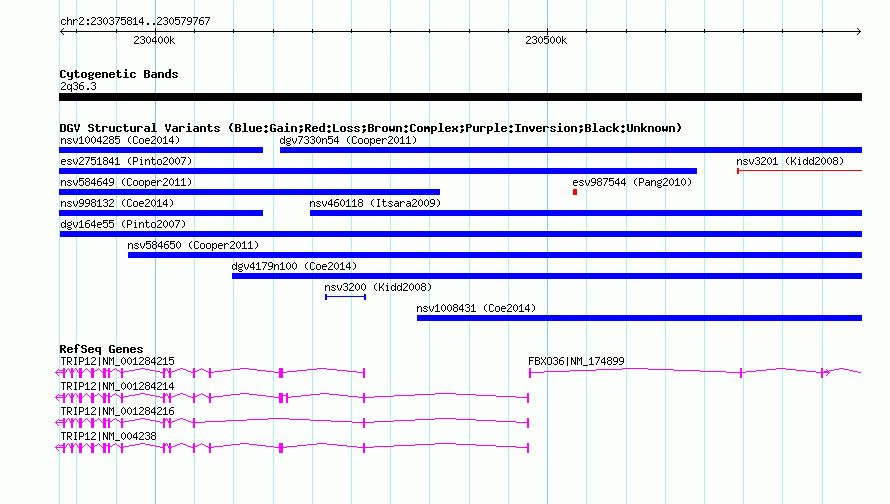This screenshot has height=504, width=890.
Task: Click the dgv4179n100 (Coe2014) label text
Action: pos(294,266)
